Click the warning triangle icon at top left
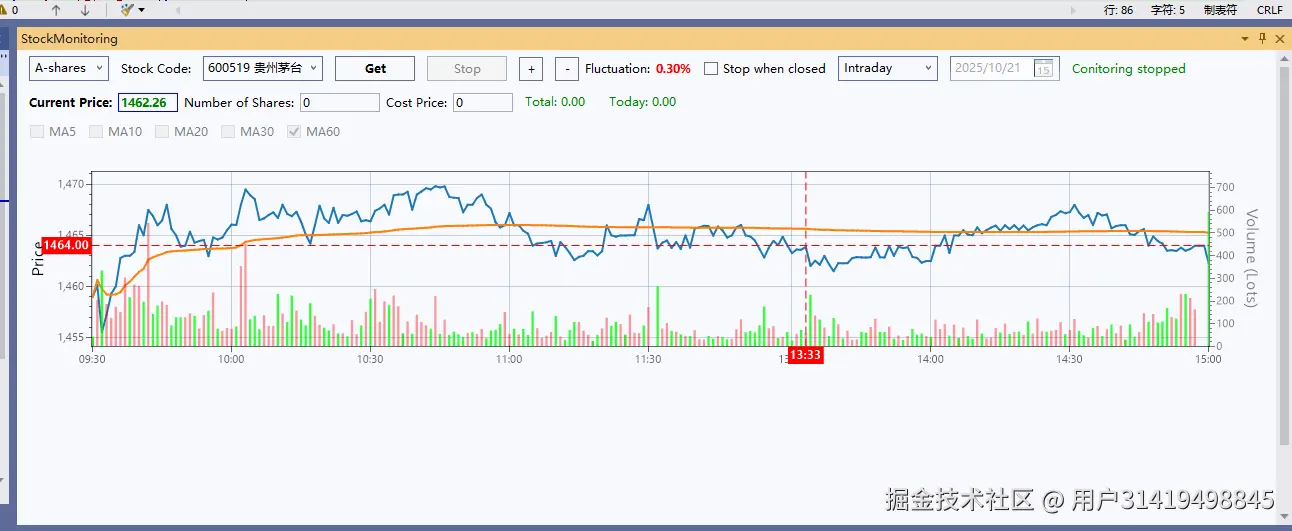Image resolution: width=1292 pixels, height=531 pixels. [x=3, y=10]
